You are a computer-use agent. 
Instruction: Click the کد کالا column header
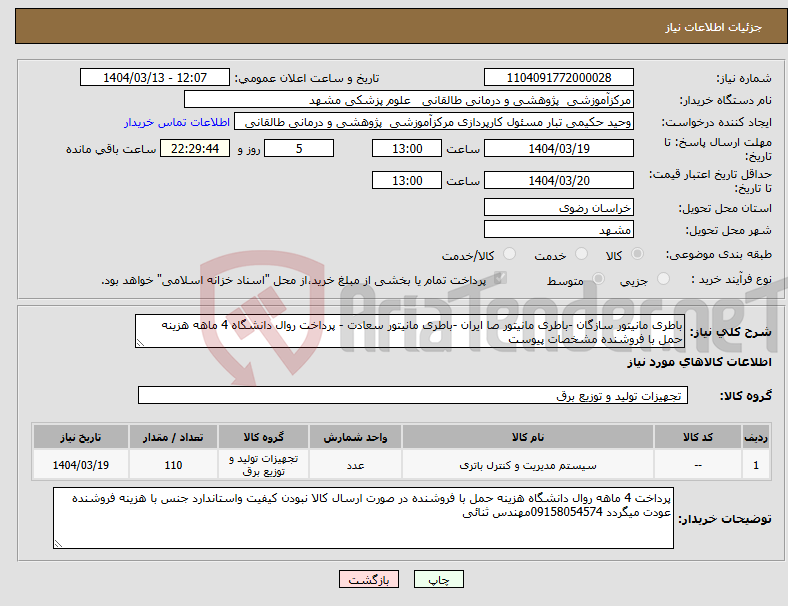(x=698, y=437)
